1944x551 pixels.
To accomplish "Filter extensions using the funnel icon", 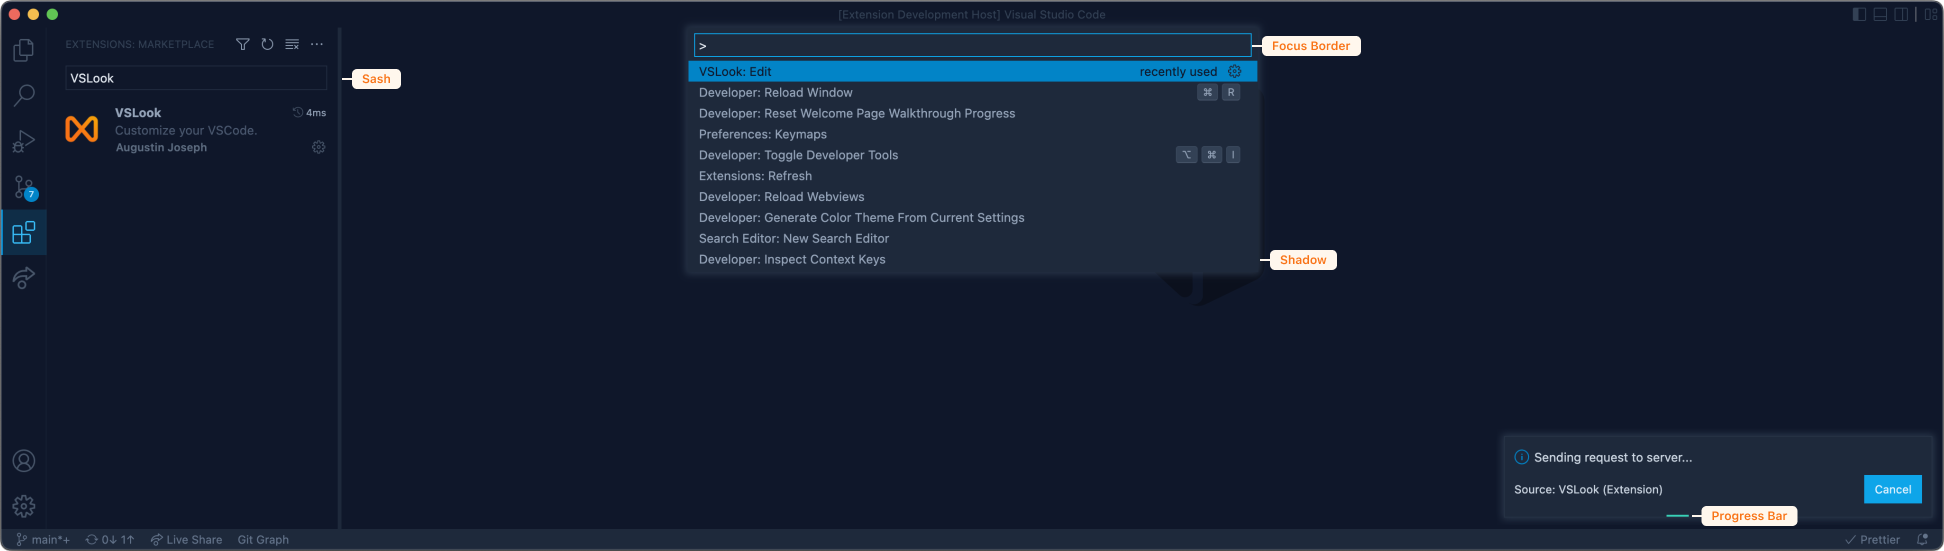I will [242, 44].
